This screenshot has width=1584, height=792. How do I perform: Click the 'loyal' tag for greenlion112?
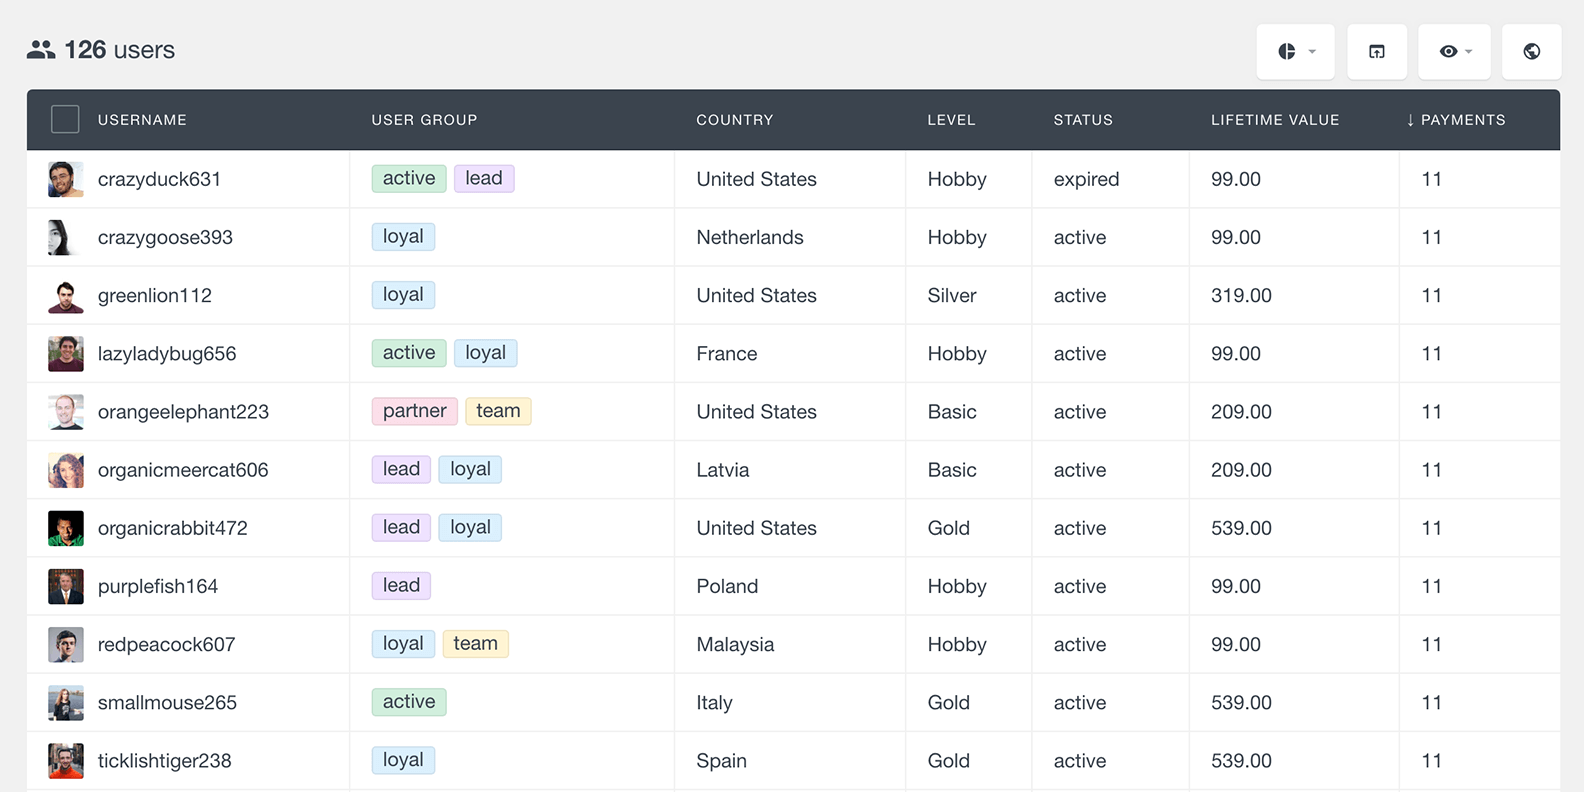(x=403, y=294)
